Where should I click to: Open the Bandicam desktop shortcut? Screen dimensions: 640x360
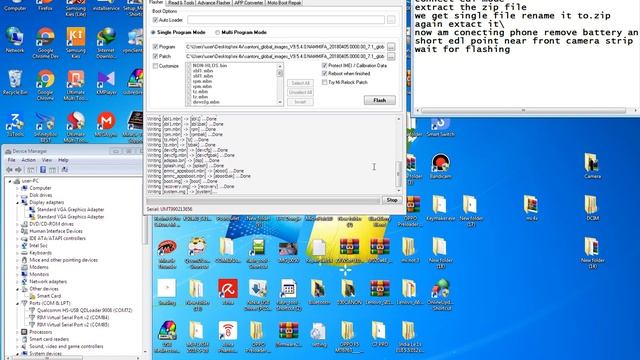440,166
